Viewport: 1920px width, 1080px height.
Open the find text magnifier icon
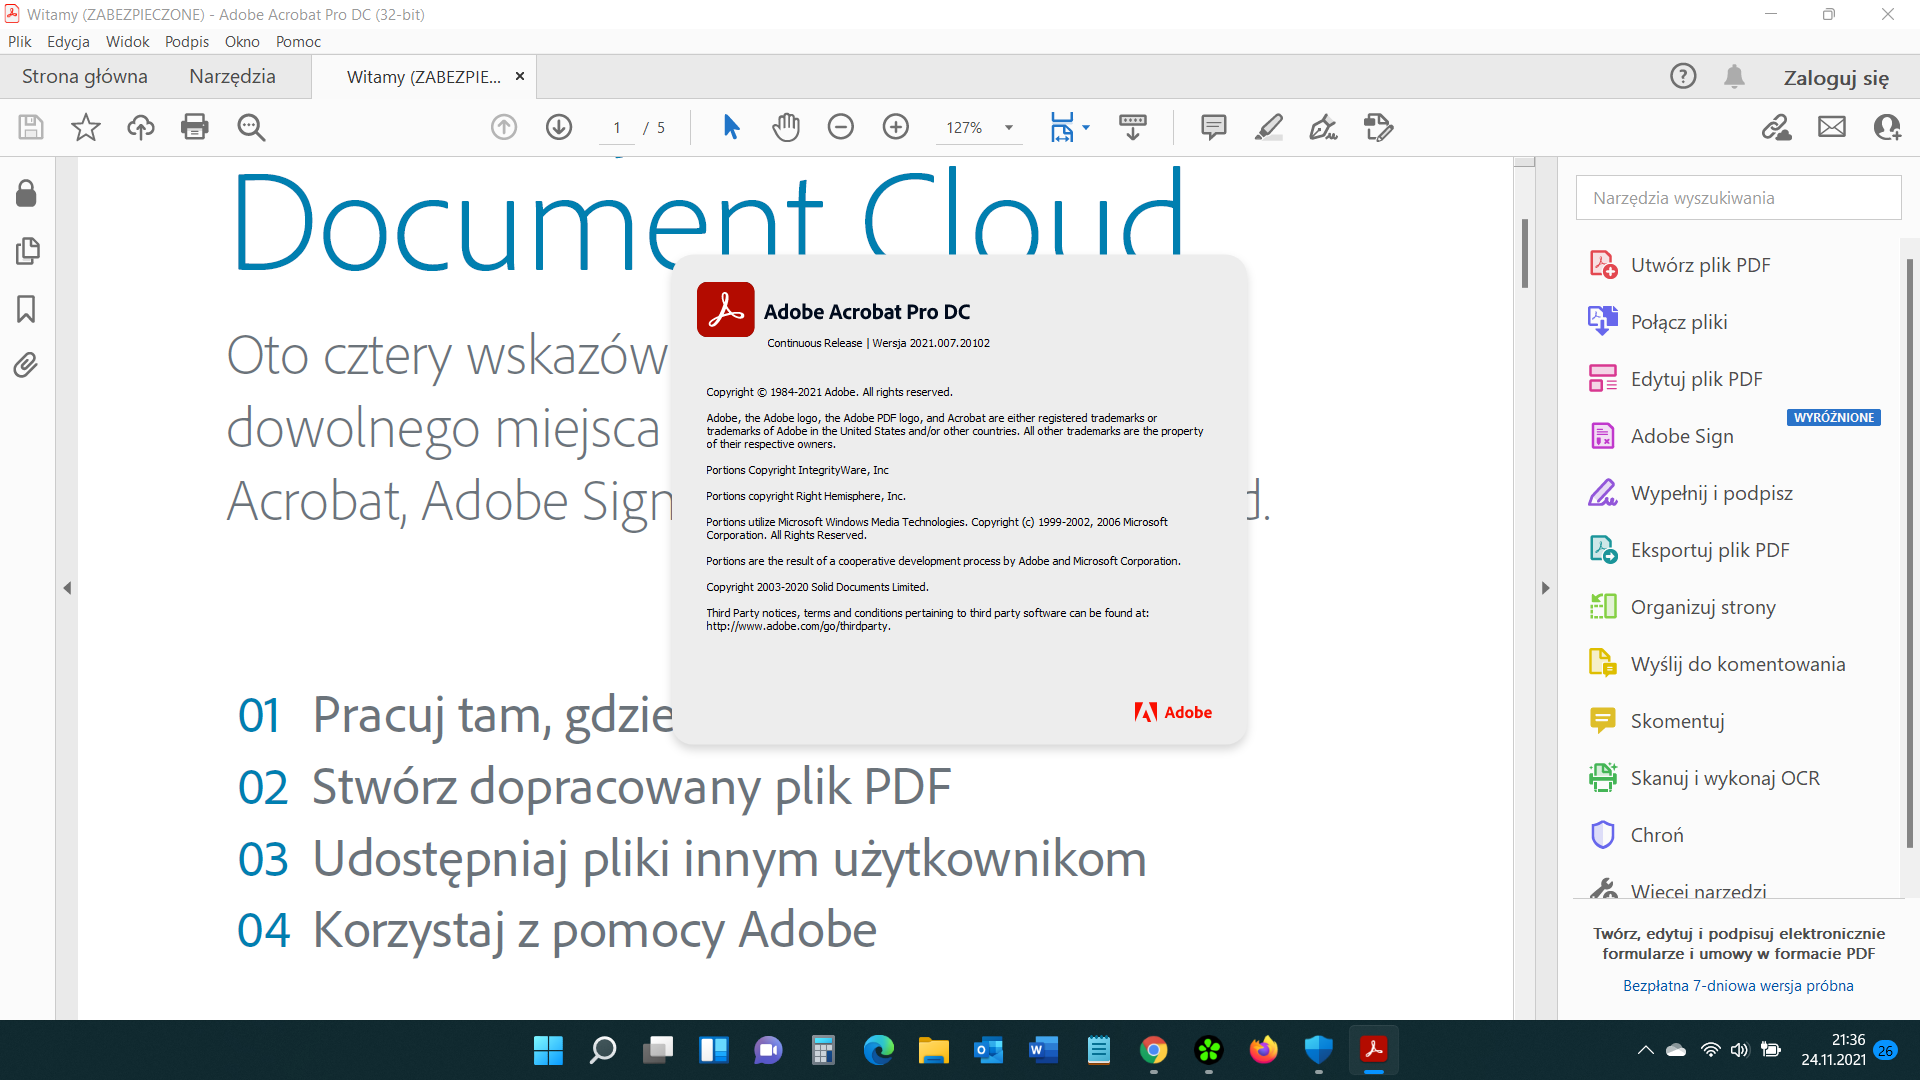251,127
